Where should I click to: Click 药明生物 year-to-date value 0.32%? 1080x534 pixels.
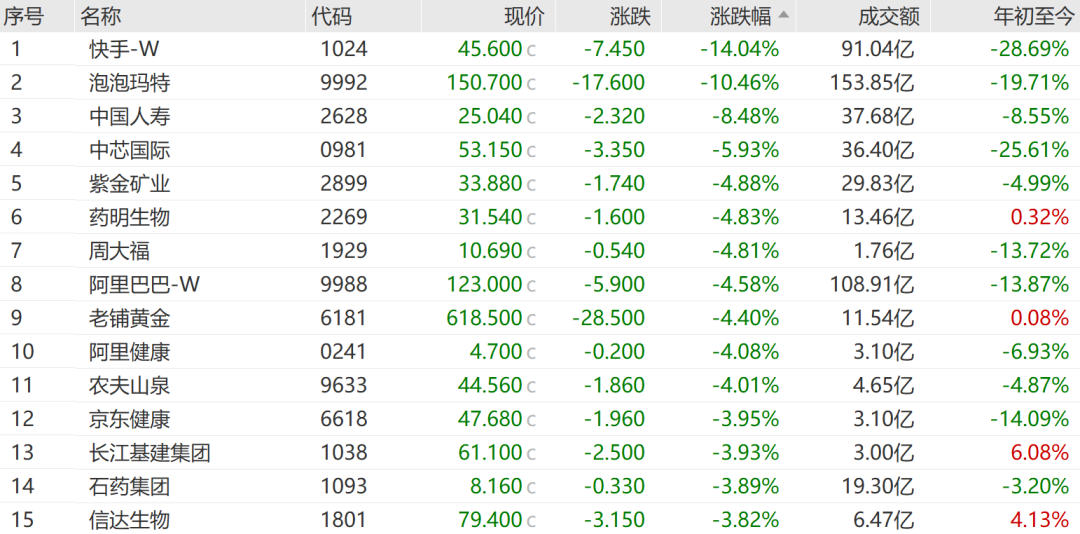tap(1040, 217)
